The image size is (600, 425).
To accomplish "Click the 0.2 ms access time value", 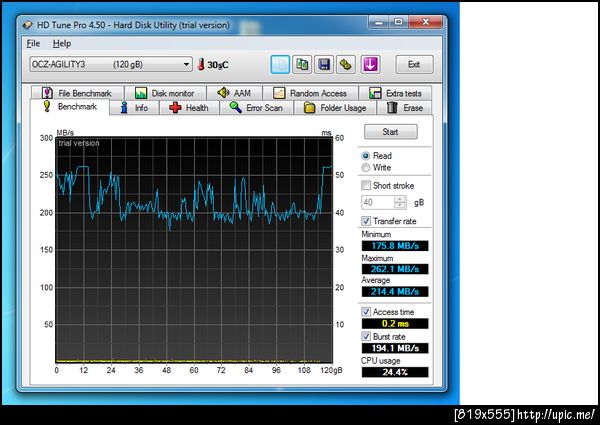I will pos(395,324).
